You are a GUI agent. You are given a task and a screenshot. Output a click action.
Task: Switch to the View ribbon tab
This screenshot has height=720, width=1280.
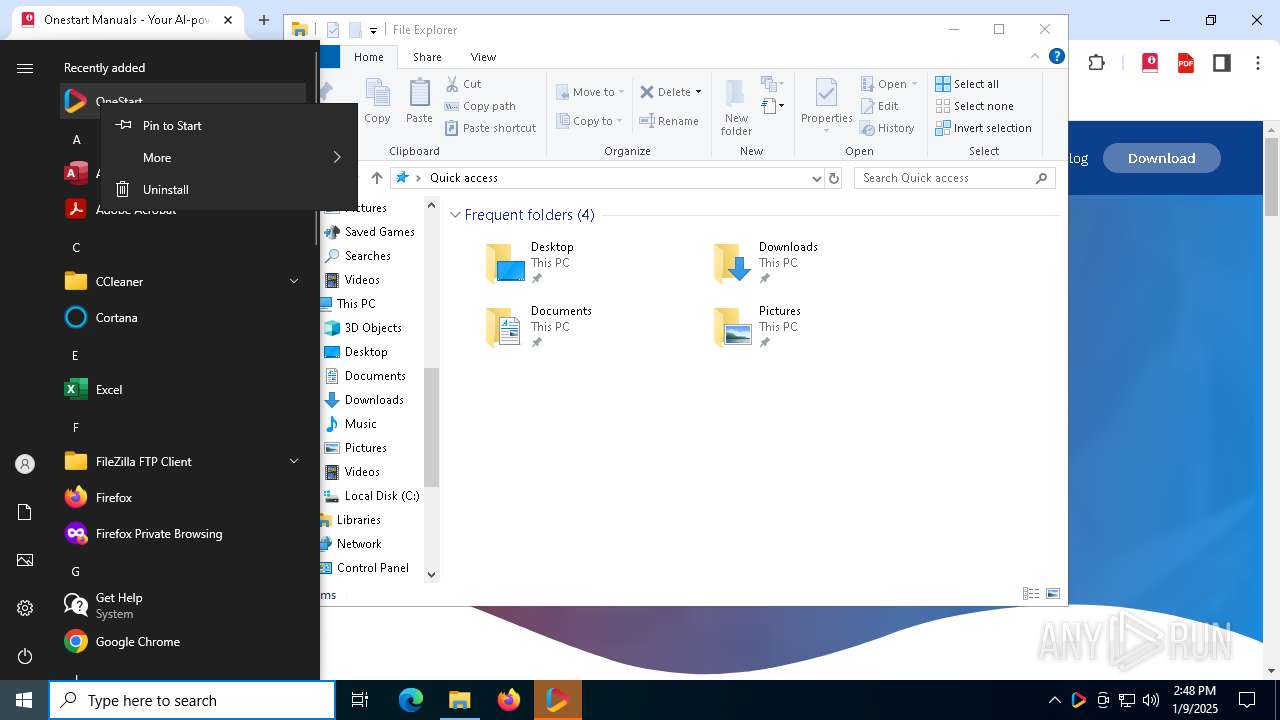(x=483, y=57)
